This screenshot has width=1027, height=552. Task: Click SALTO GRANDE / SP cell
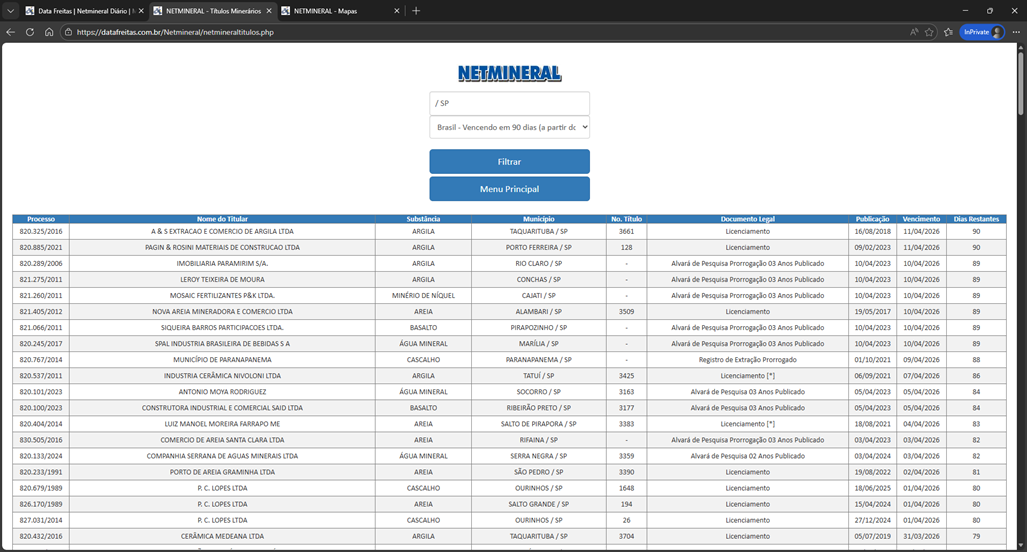click(538, 504)
